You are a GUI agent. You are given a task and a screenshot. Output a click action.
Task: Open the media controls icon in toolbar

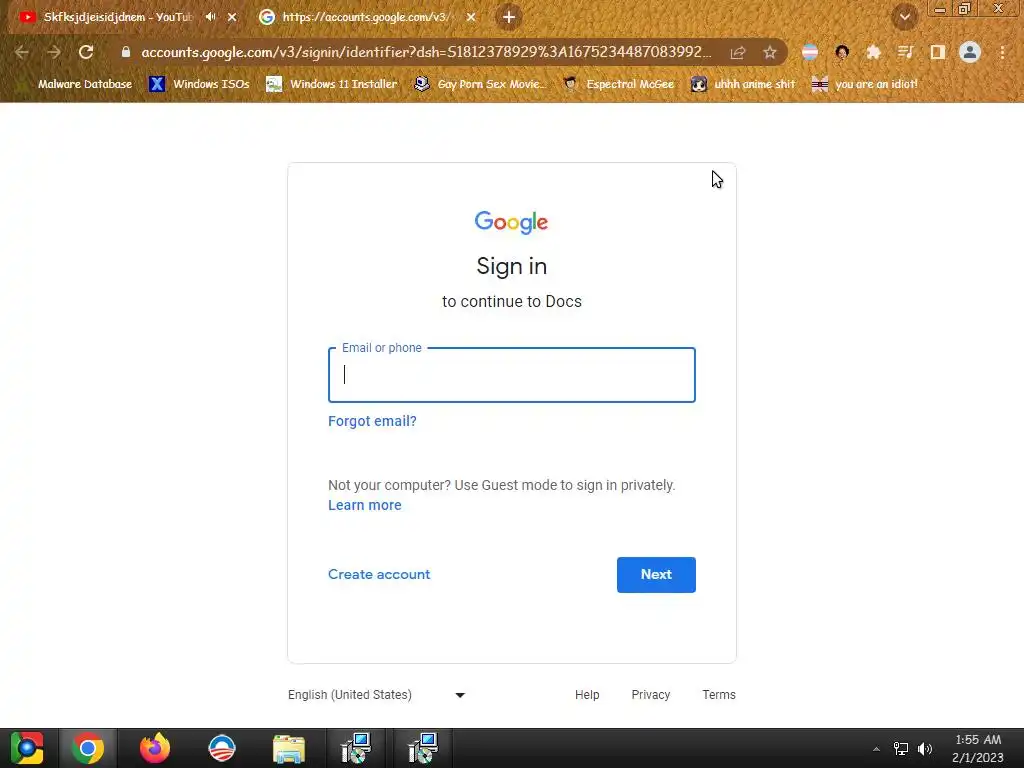(x=905, y=52)
